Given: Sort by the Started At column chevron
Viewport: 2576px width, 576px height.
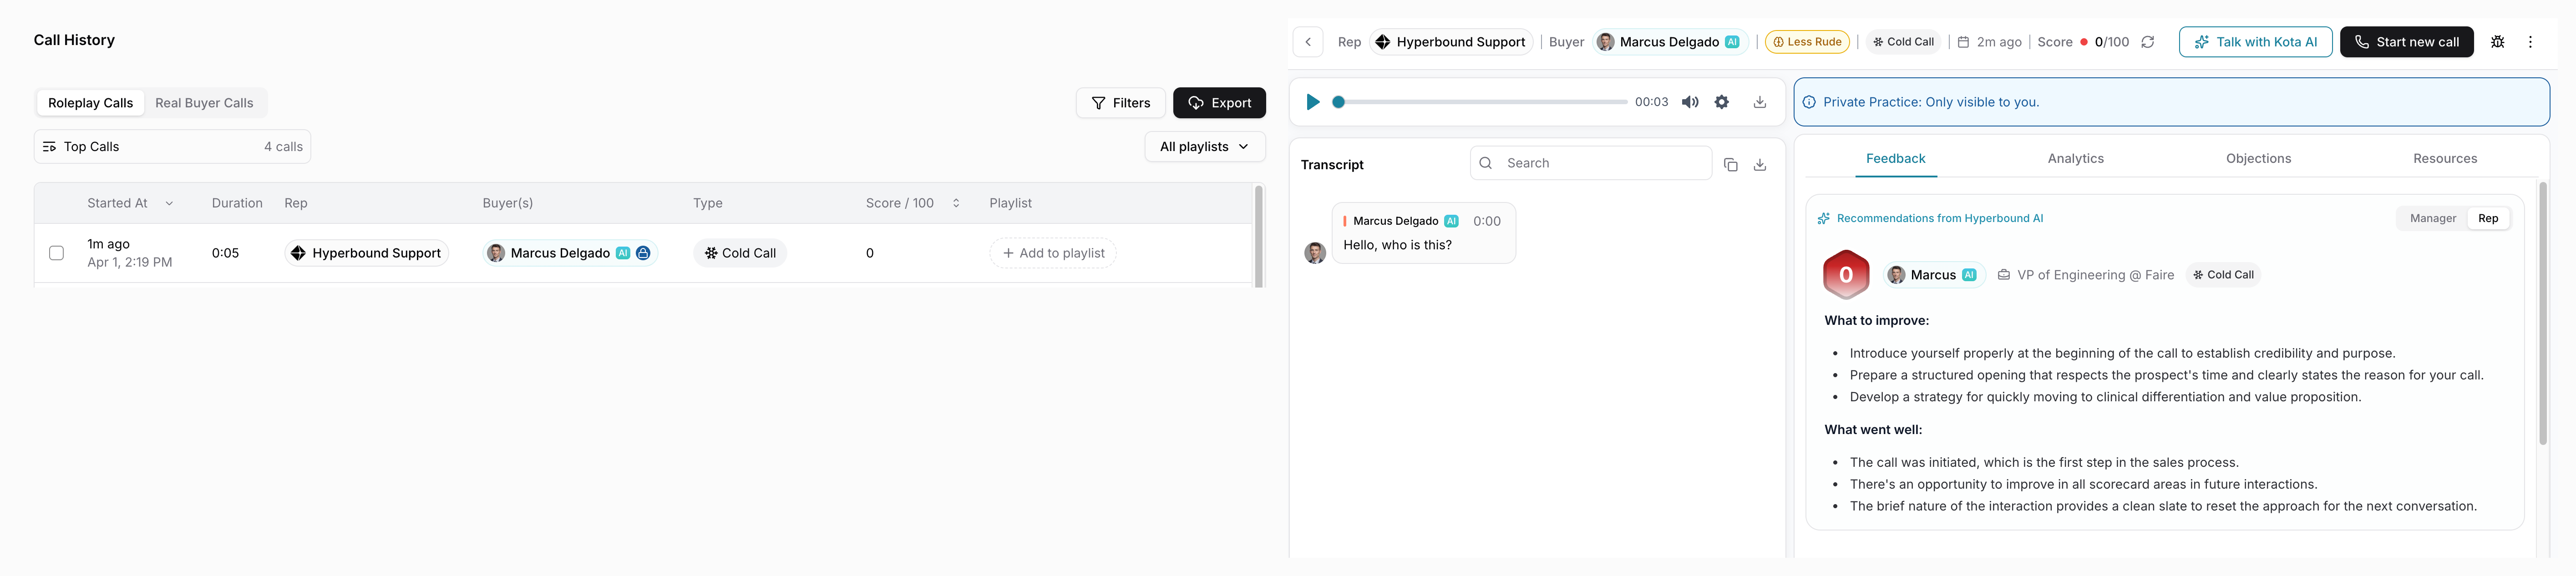Looking at the screenshot, I should pos(169,203).
